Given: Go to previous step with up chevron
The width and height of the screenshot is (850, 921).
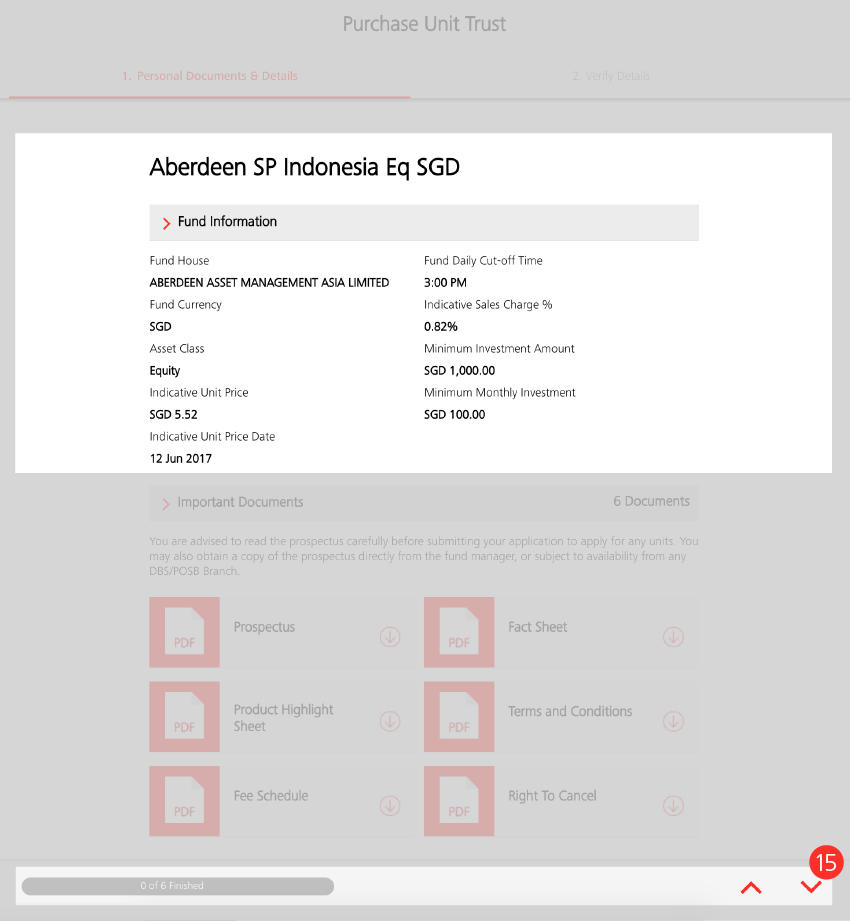Looking at the screenshot, I should pos(751,887).
